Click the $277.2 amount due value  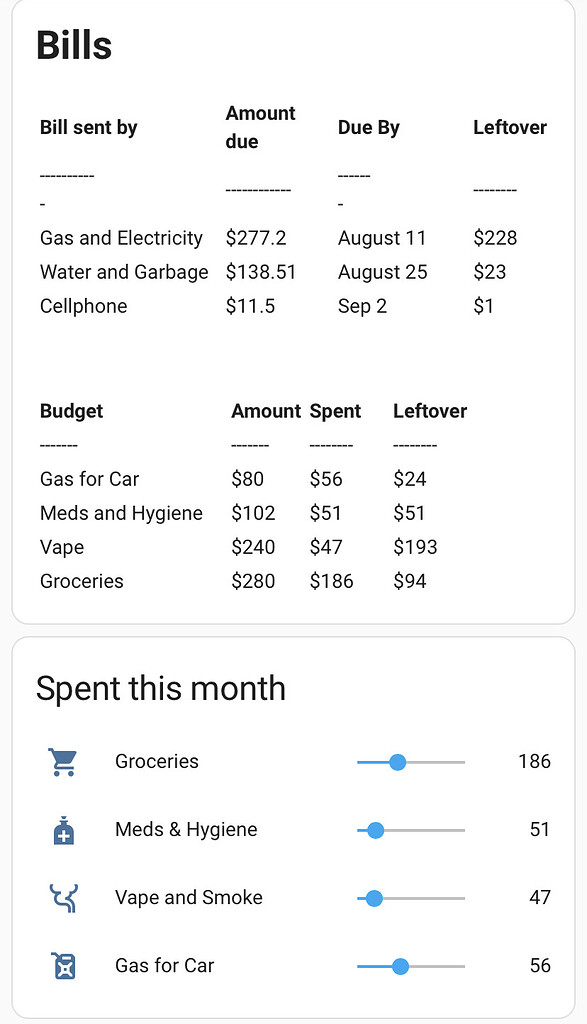(x=253, y=238)
